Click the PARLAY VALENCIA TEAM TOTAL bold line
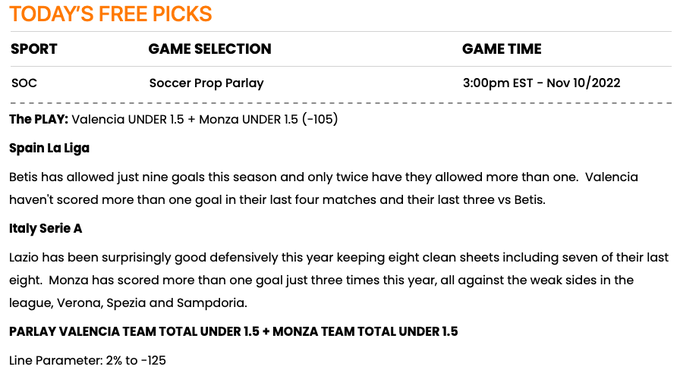The image size is (680, 373). [x=233, y=332]
